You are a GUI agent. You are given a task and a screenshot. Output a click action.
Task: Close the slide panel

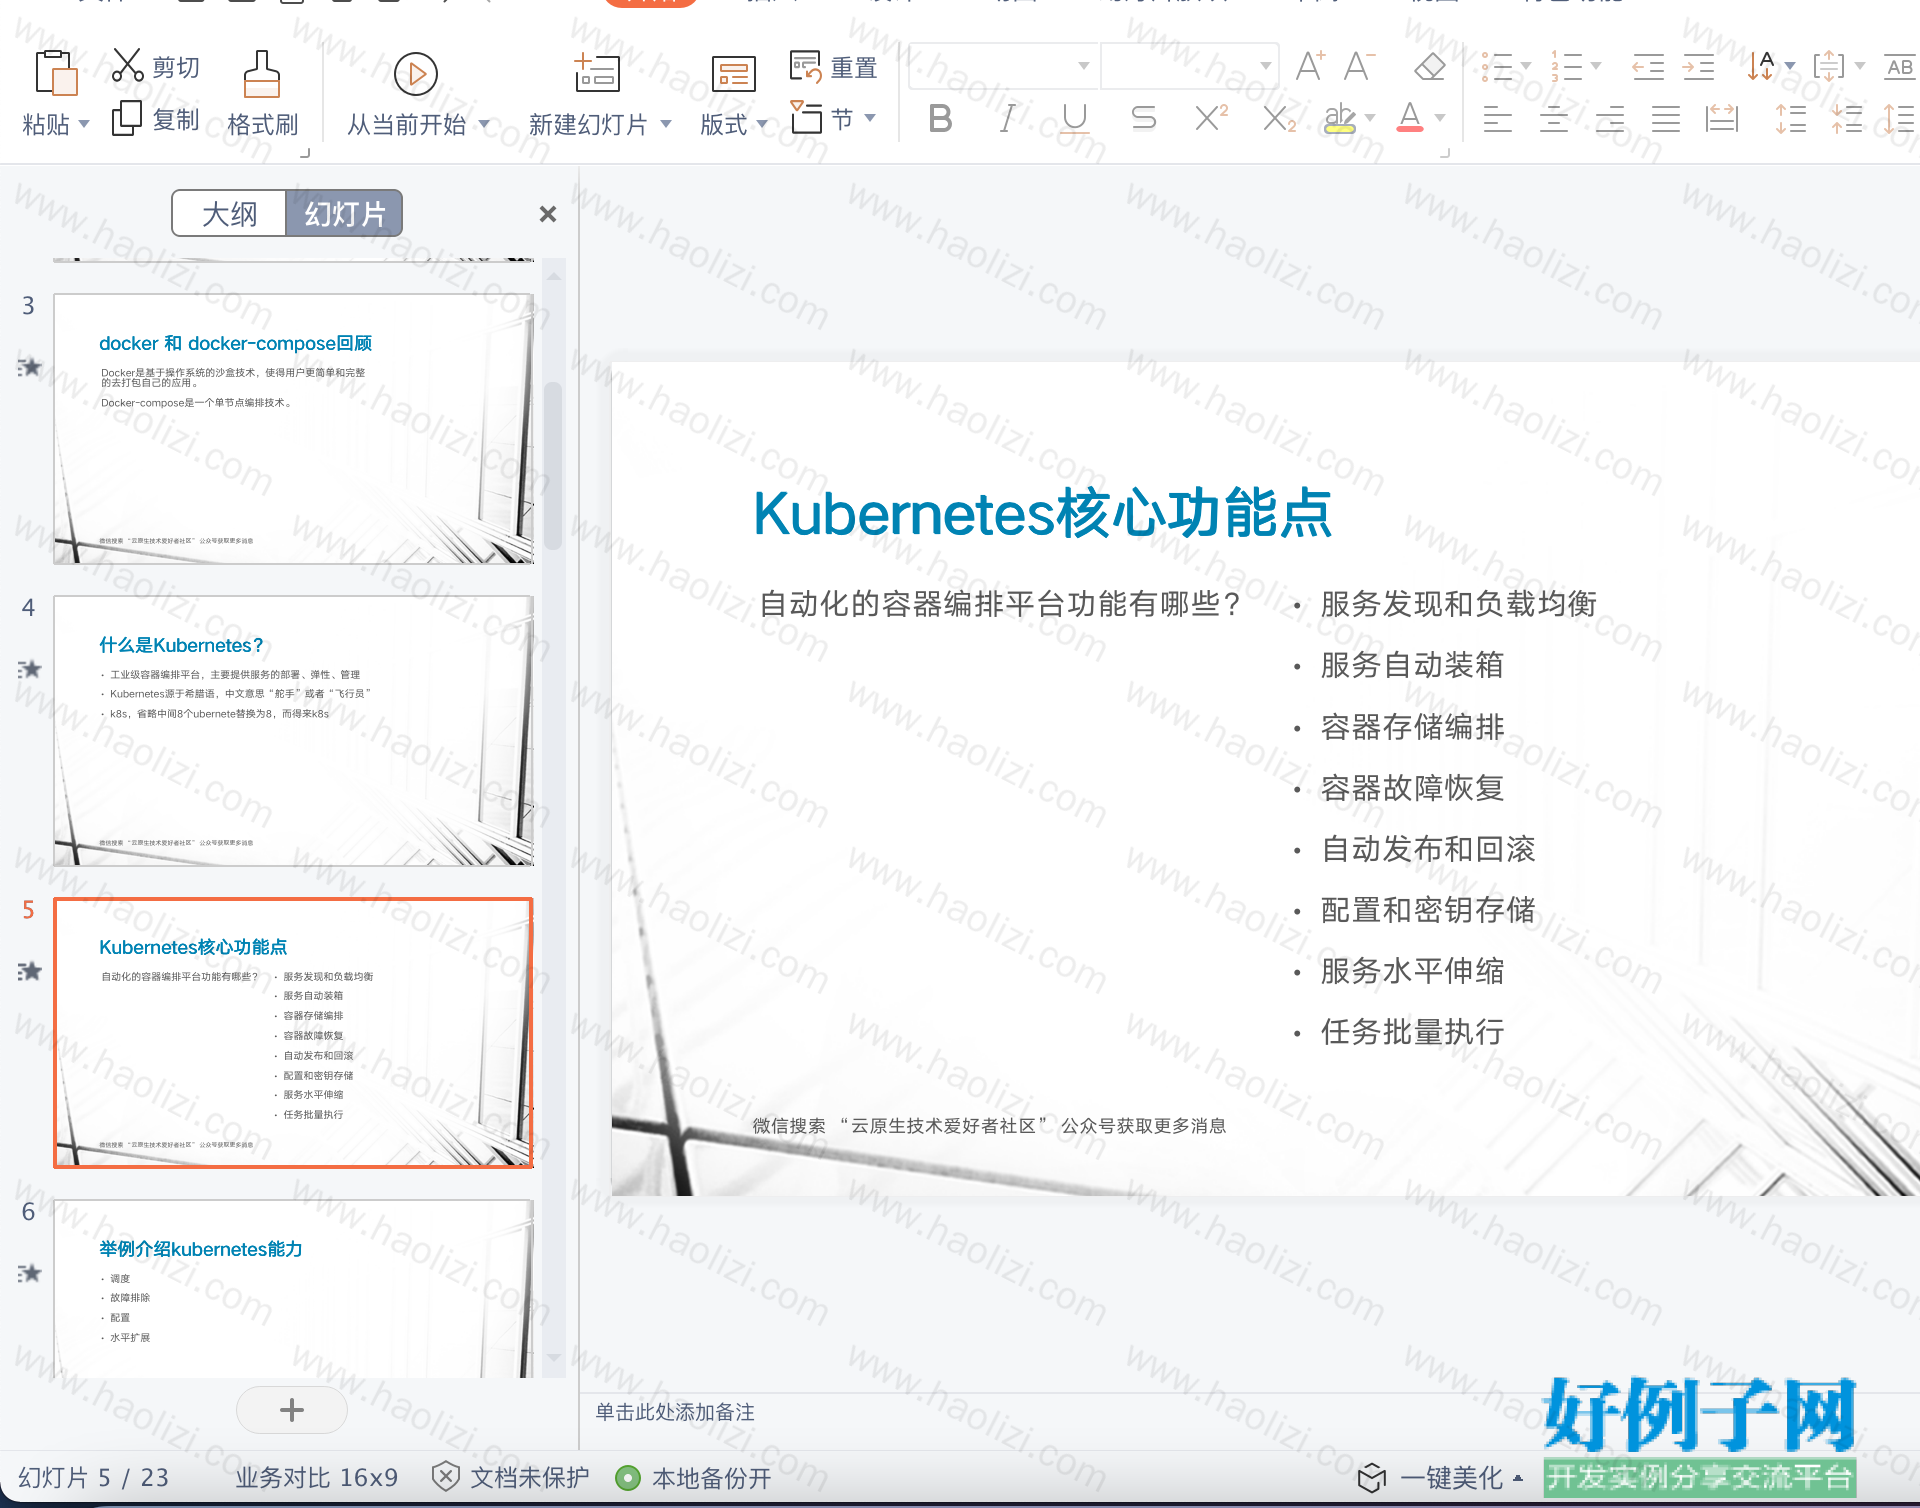[x=547, y=214]
